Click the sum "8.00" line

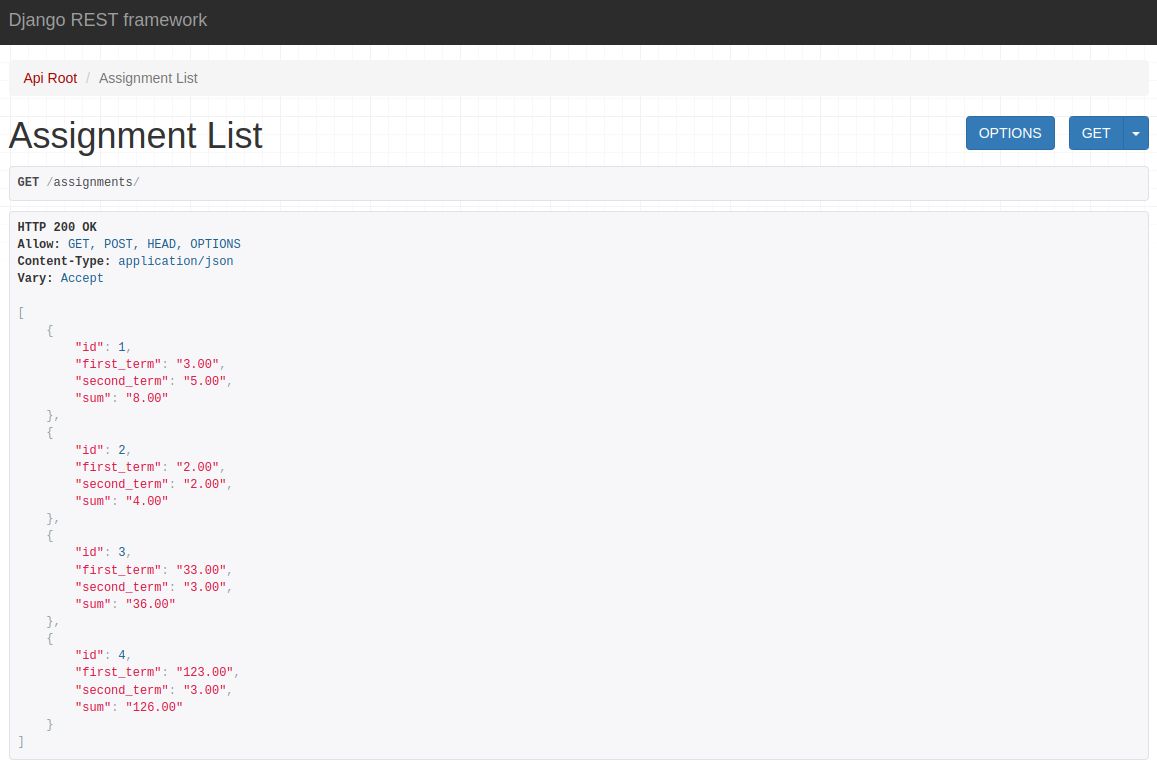[122, 398]
